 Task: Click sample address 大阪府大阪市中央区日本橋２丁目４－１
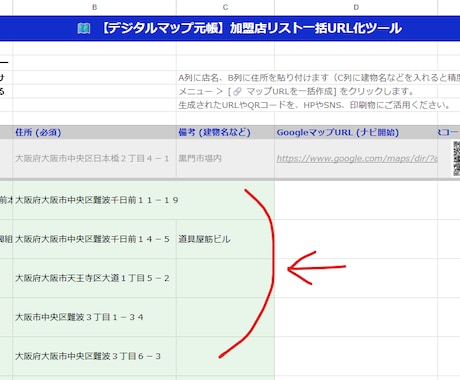pyautogui.click(x=92, y=158)
